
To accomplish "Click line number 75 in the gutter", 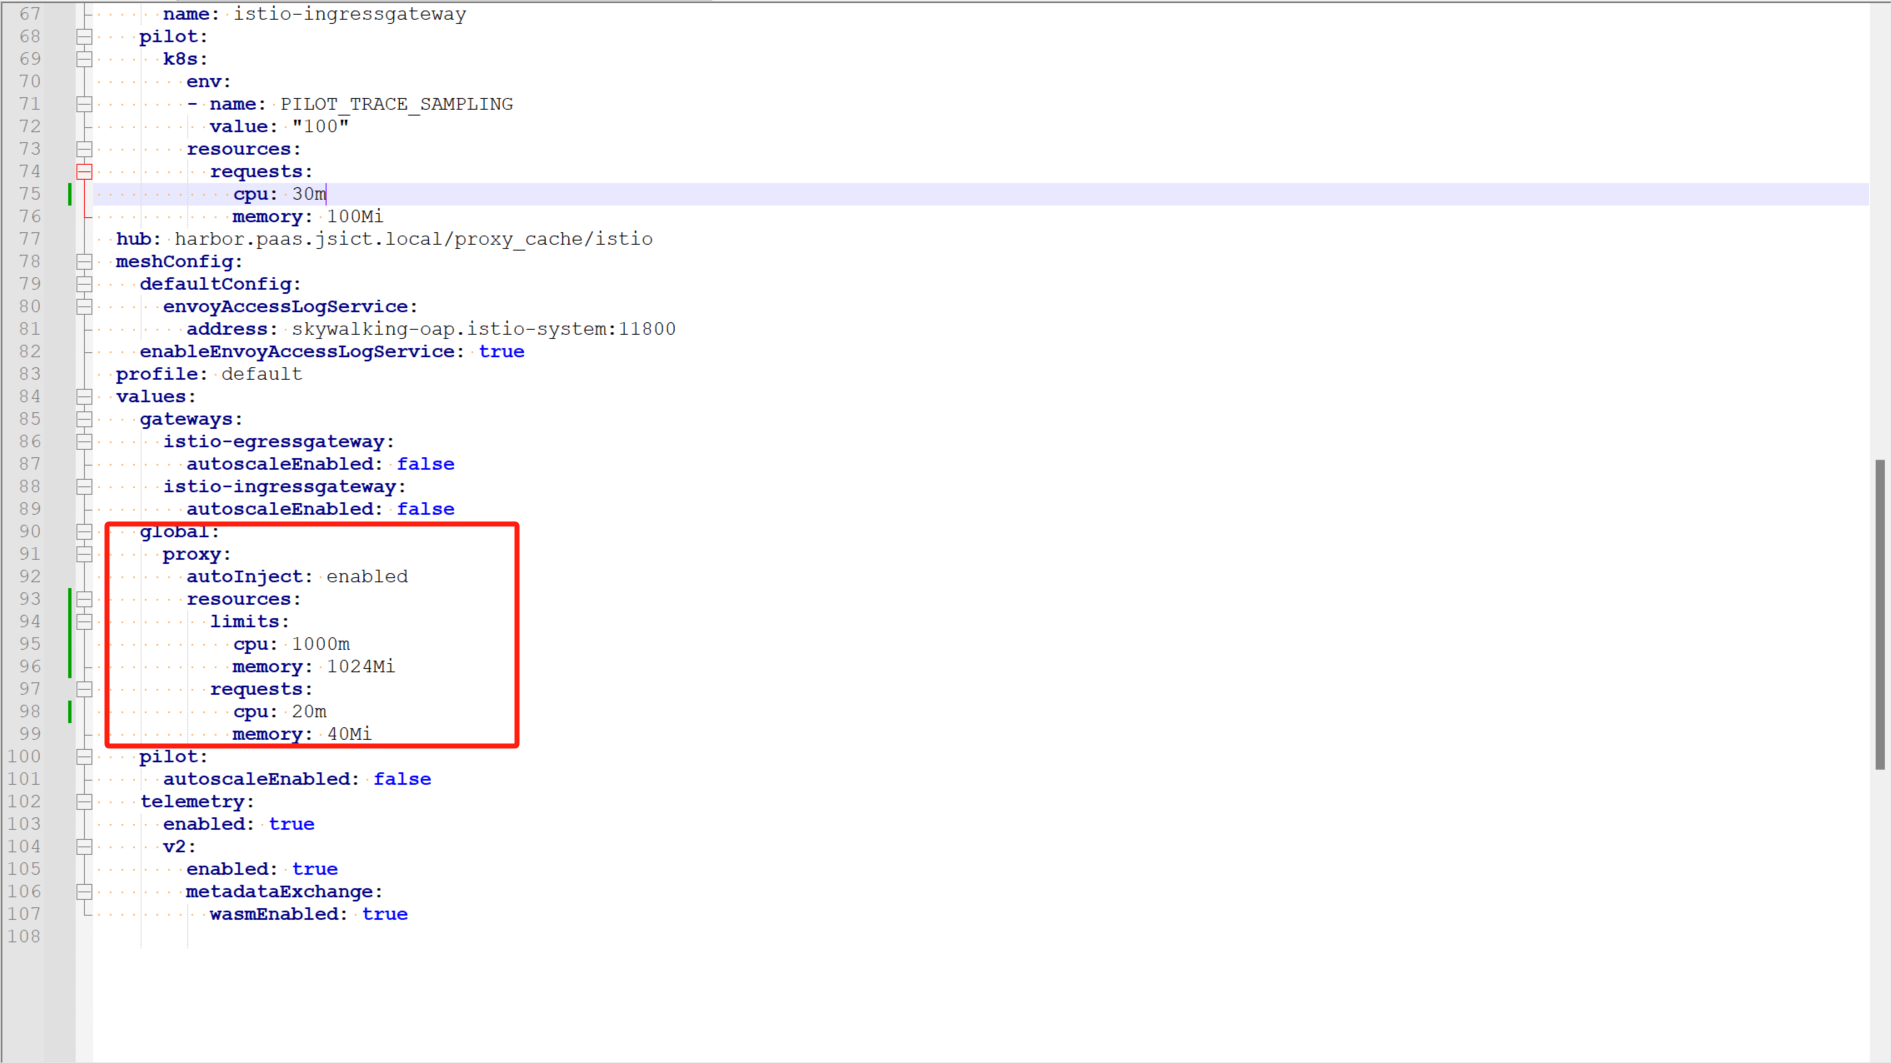I will [x=28, y=194].
